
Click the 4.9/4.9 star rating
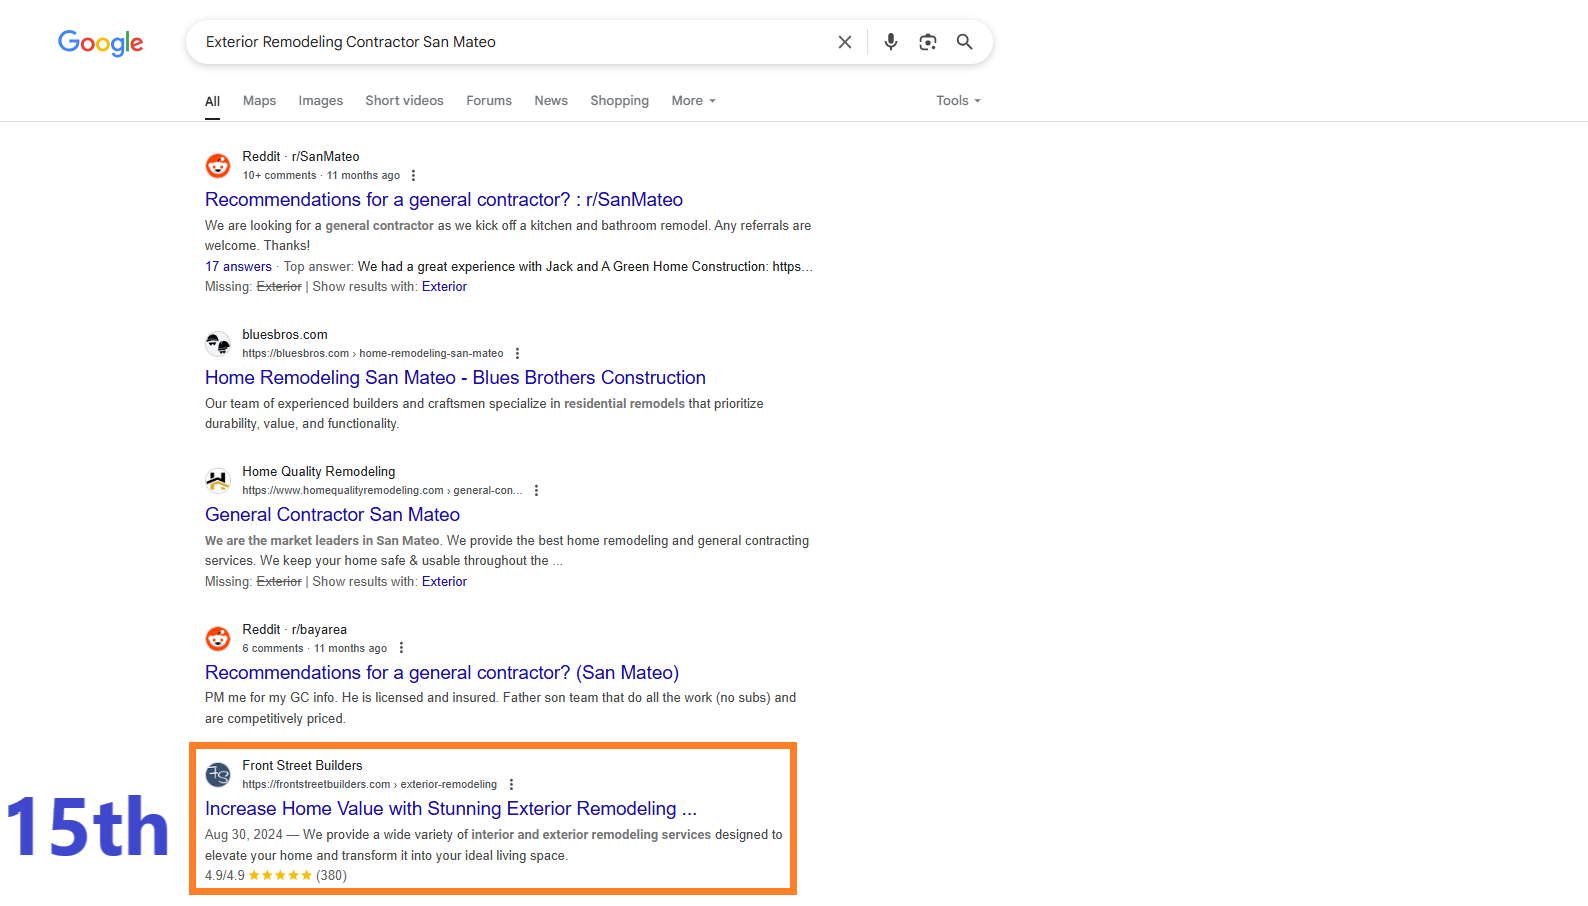[x=276, y=876]
